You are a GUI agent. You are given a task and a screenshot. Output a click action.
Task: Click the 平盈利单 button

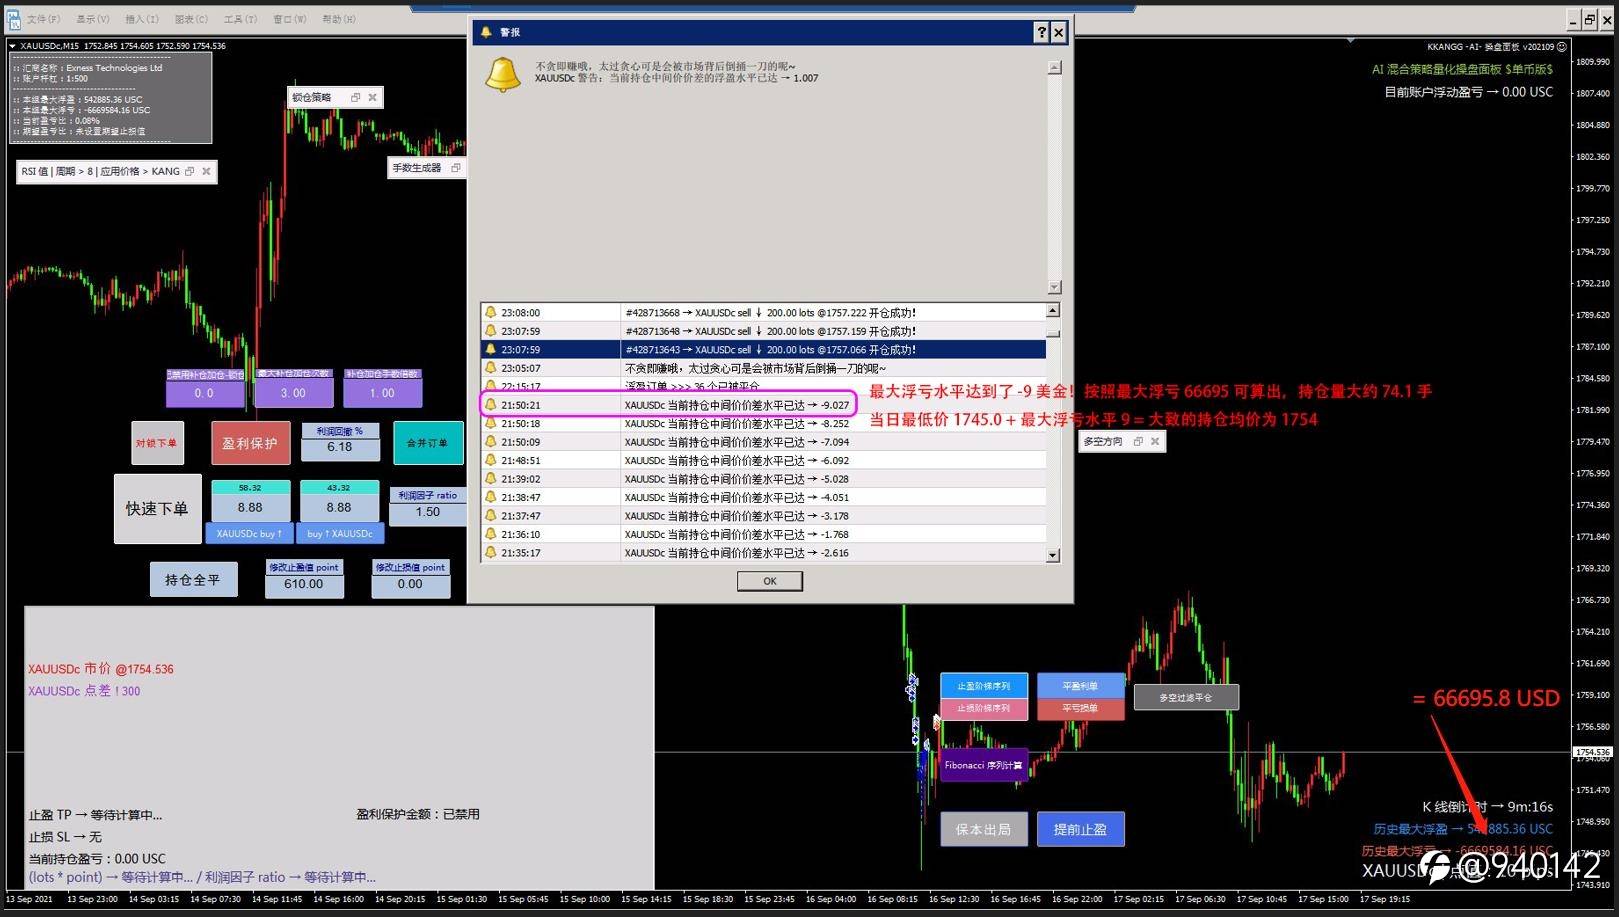coord(1080,686)
